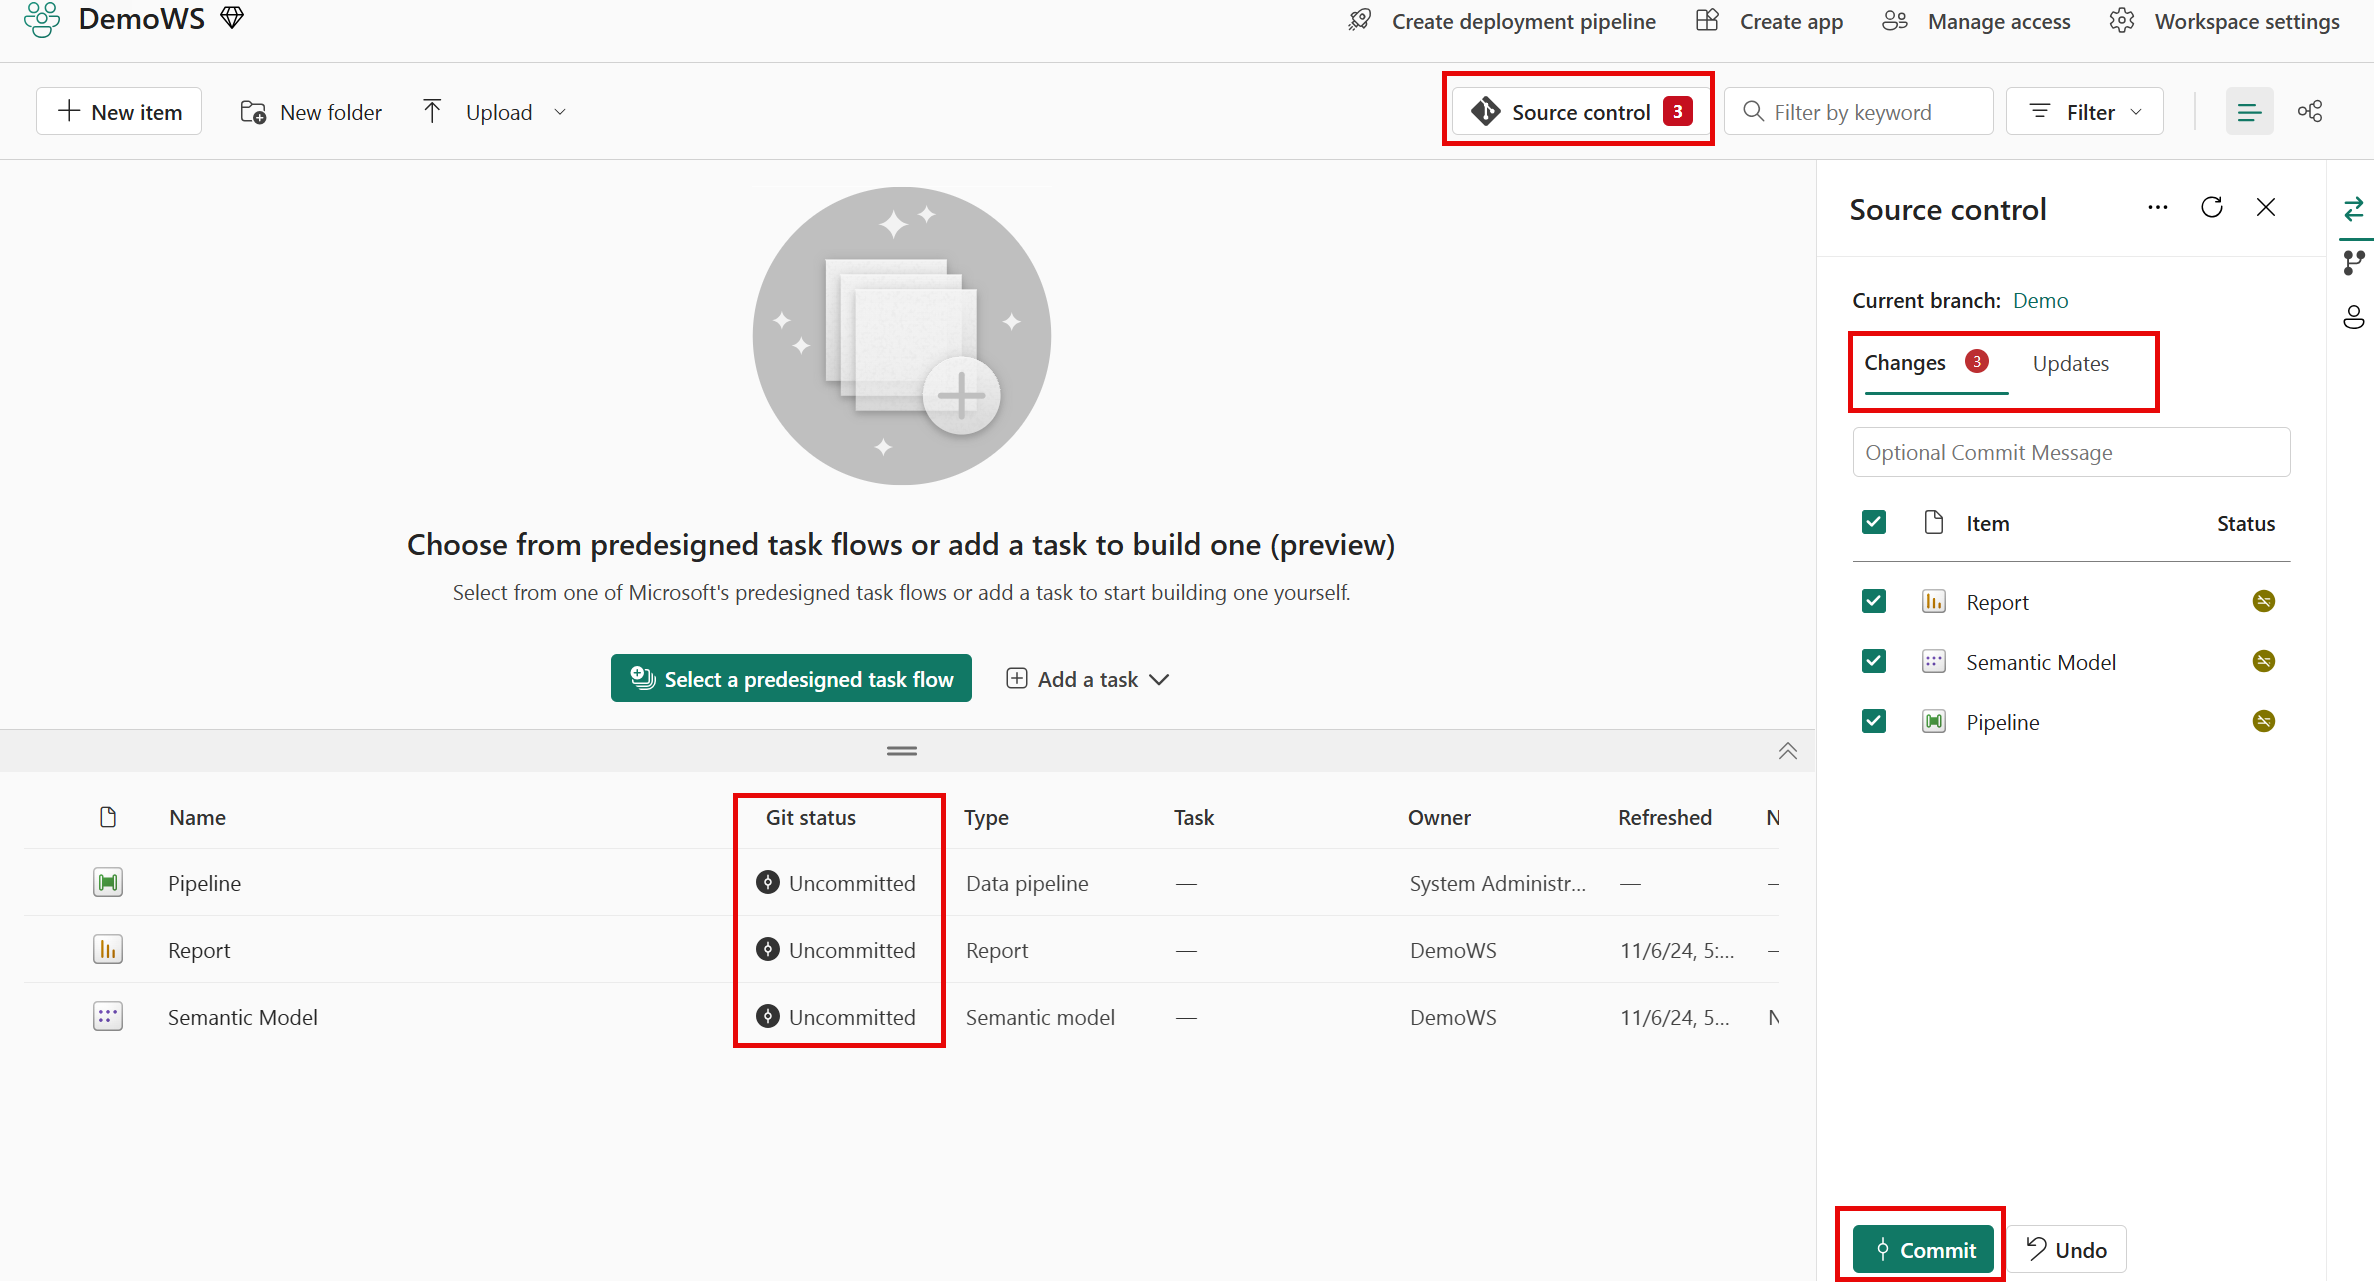Click the Commit button
Image resolution: width=2374 pixels, height=1282 pixels.
click(1921, 1249)
